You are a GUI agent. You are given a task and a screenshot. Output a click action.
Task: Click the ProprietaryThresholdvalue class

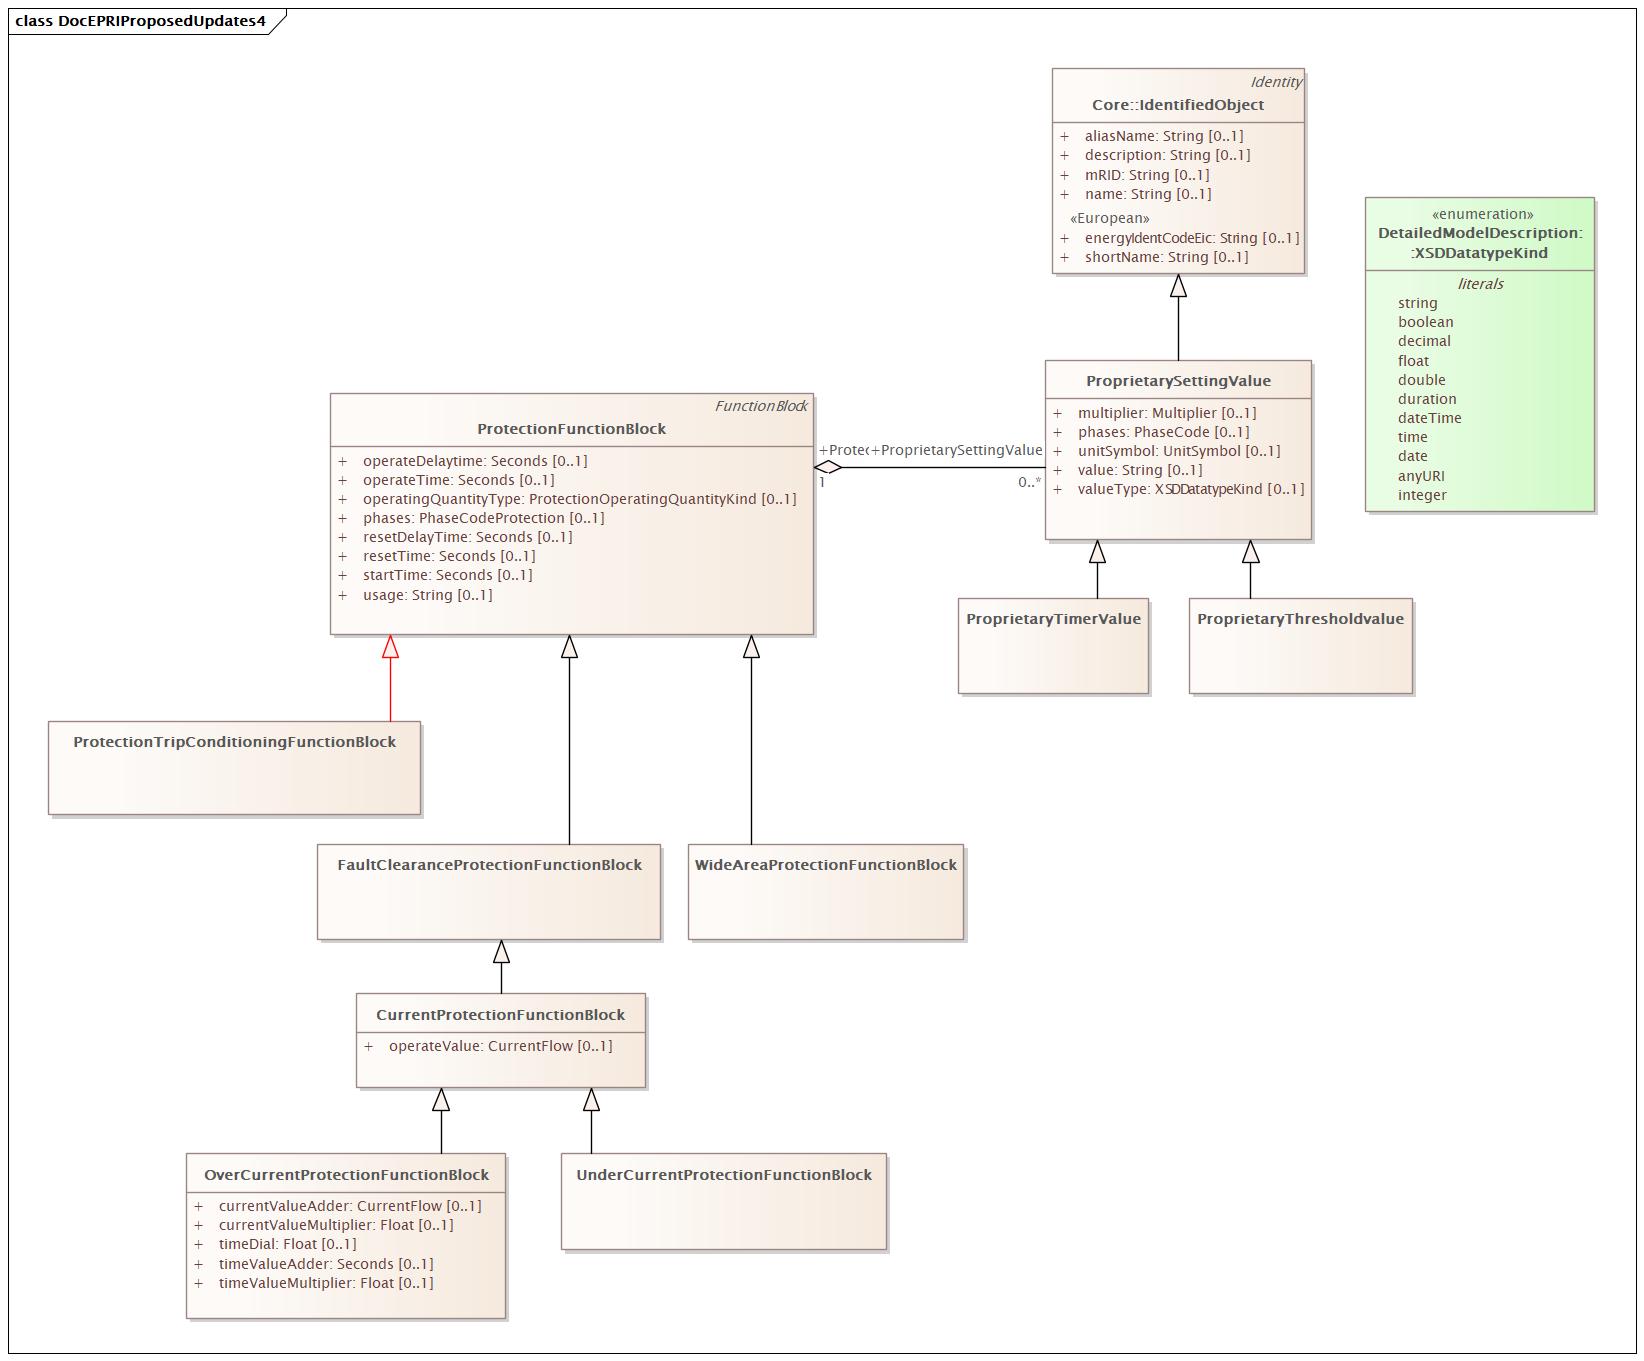[x=1300, y=620]
